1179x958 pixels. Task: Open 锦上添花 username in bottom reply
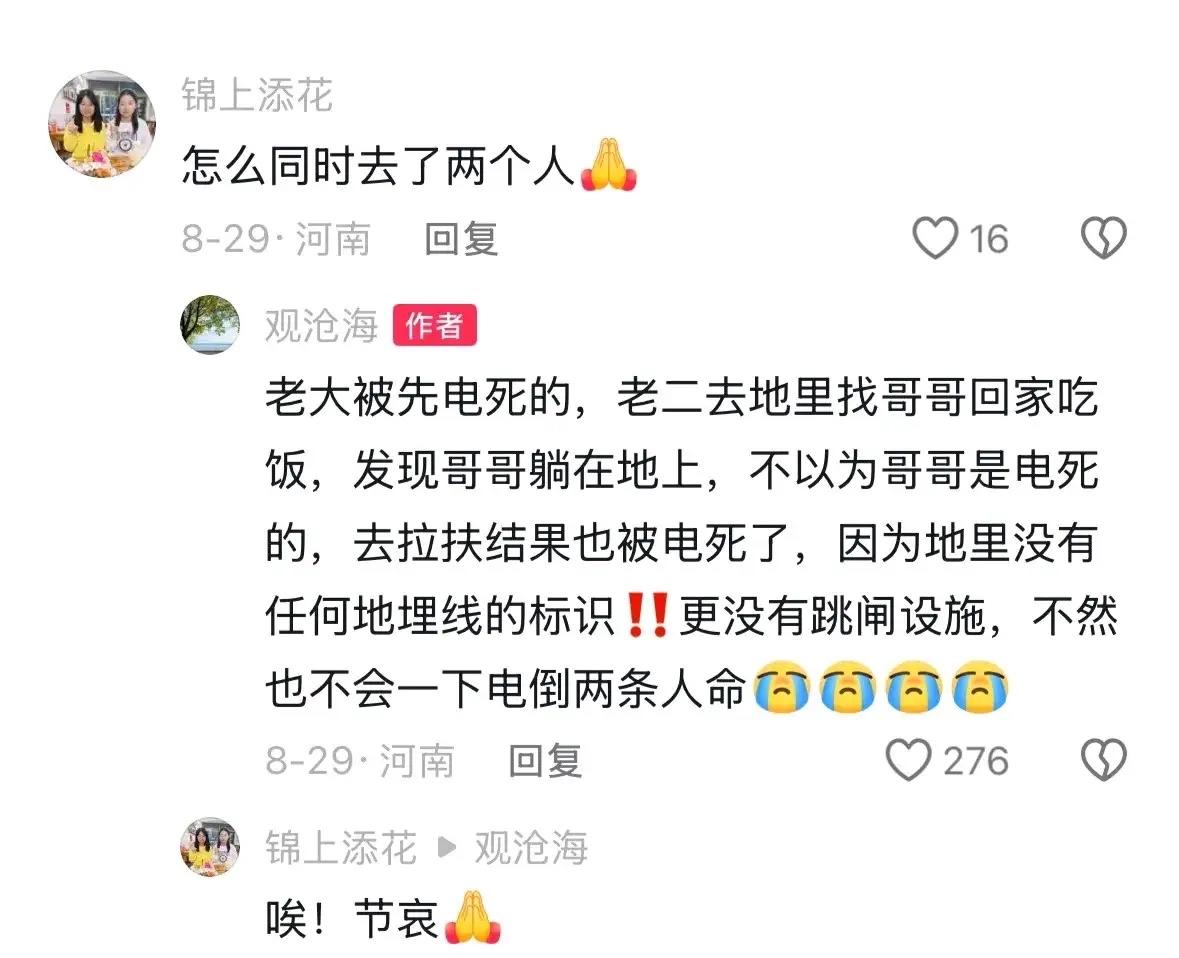tap(341, 847)
